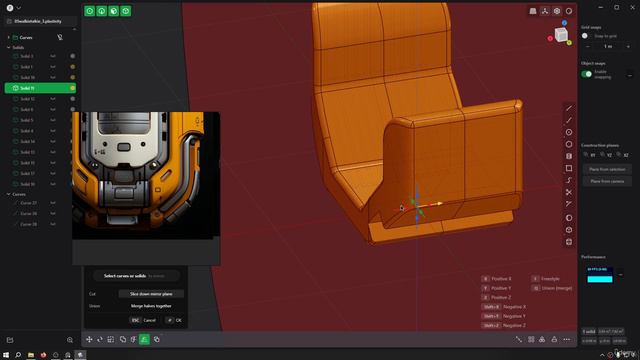Click the highlighted green Mirror command icon
640x360 pixels.
144,339
